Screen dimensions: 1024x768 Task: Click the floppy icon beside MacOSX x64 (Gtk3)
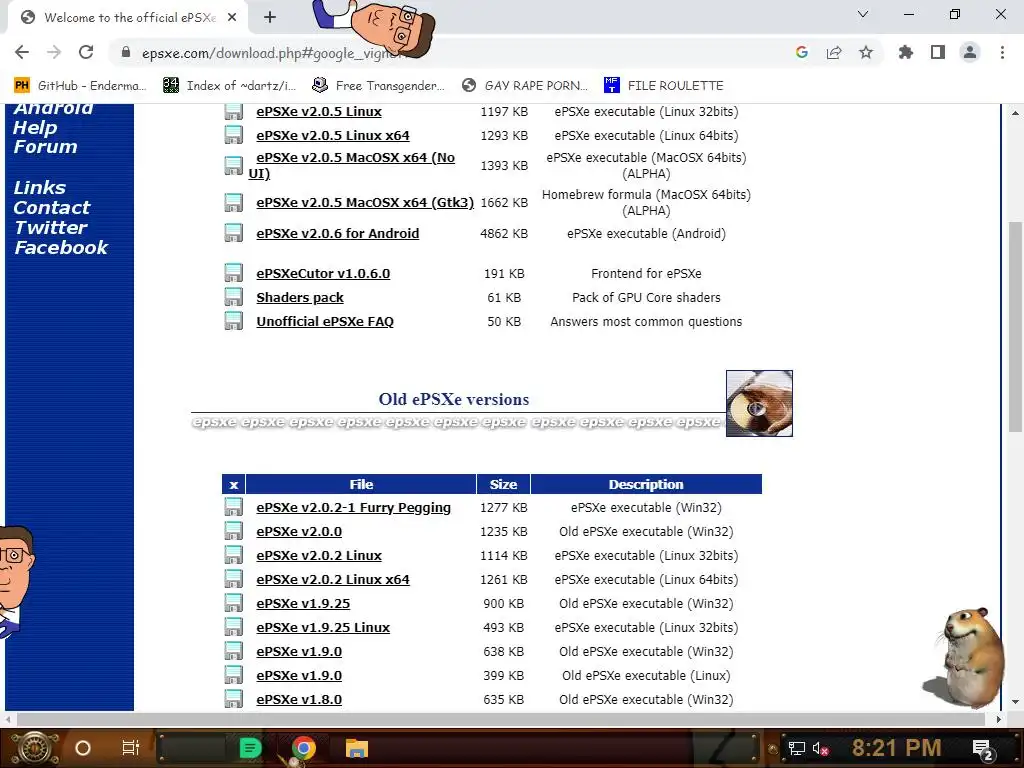233,202
